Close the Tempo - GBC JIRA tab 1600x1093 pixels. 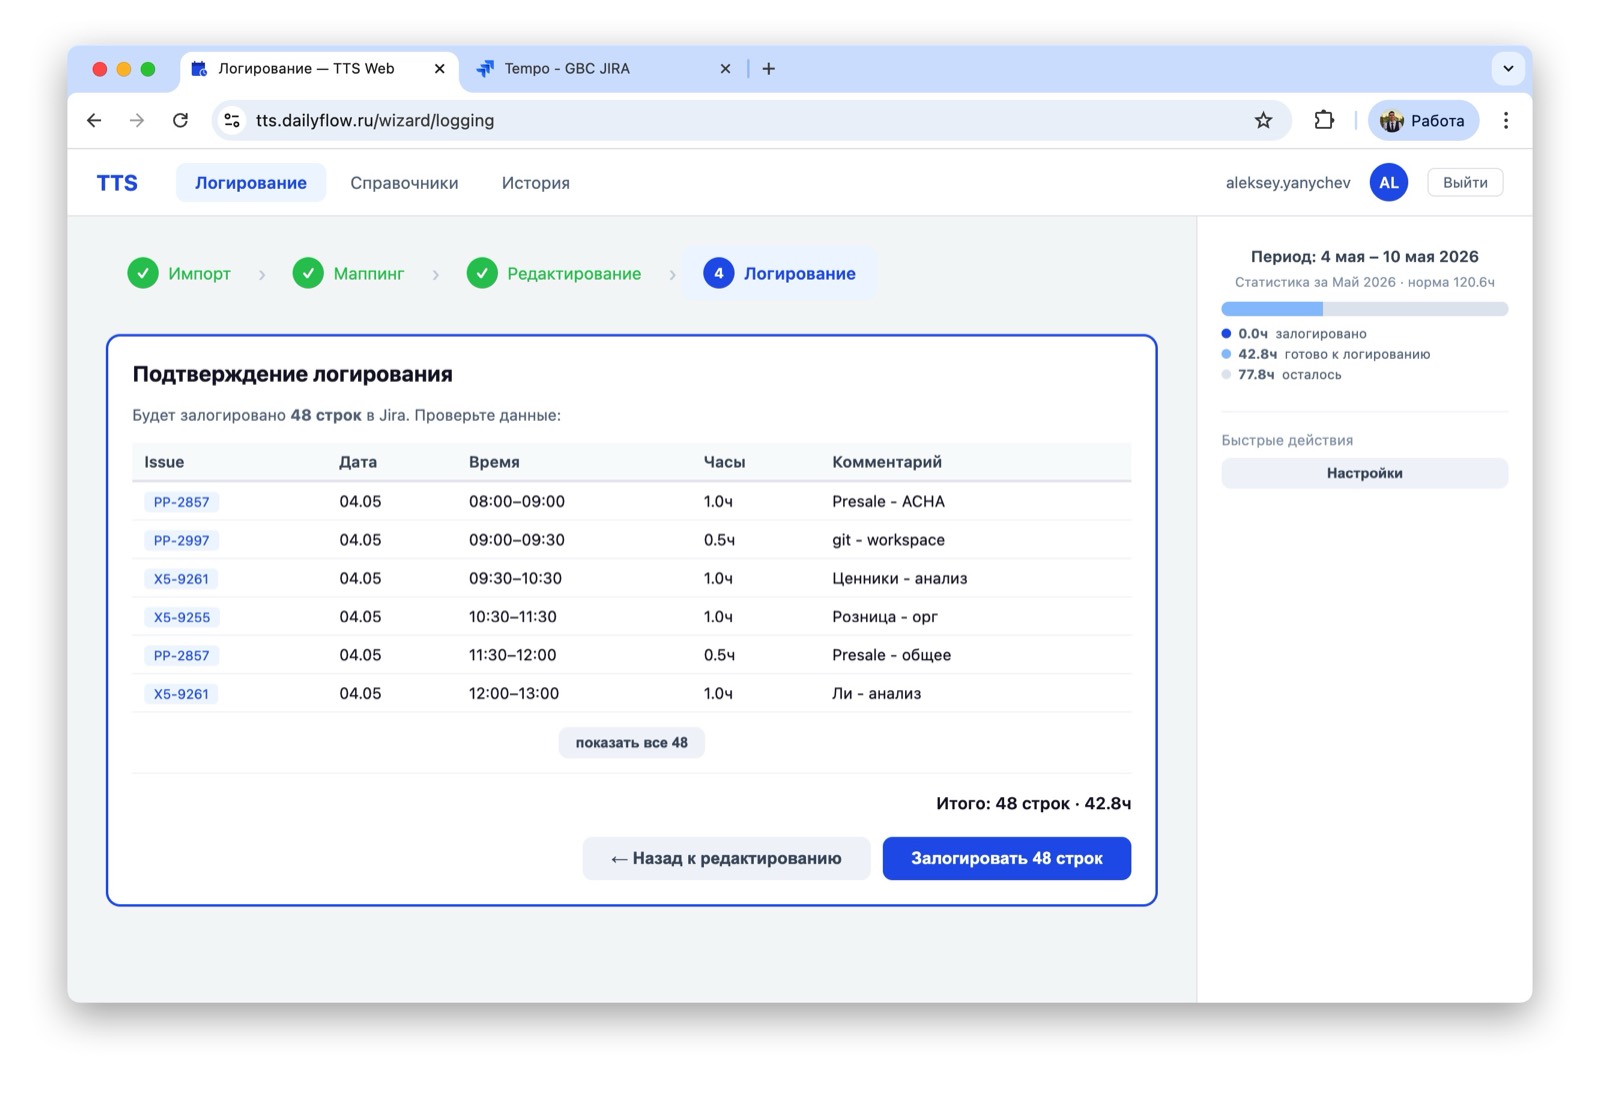tap(725, 69)
